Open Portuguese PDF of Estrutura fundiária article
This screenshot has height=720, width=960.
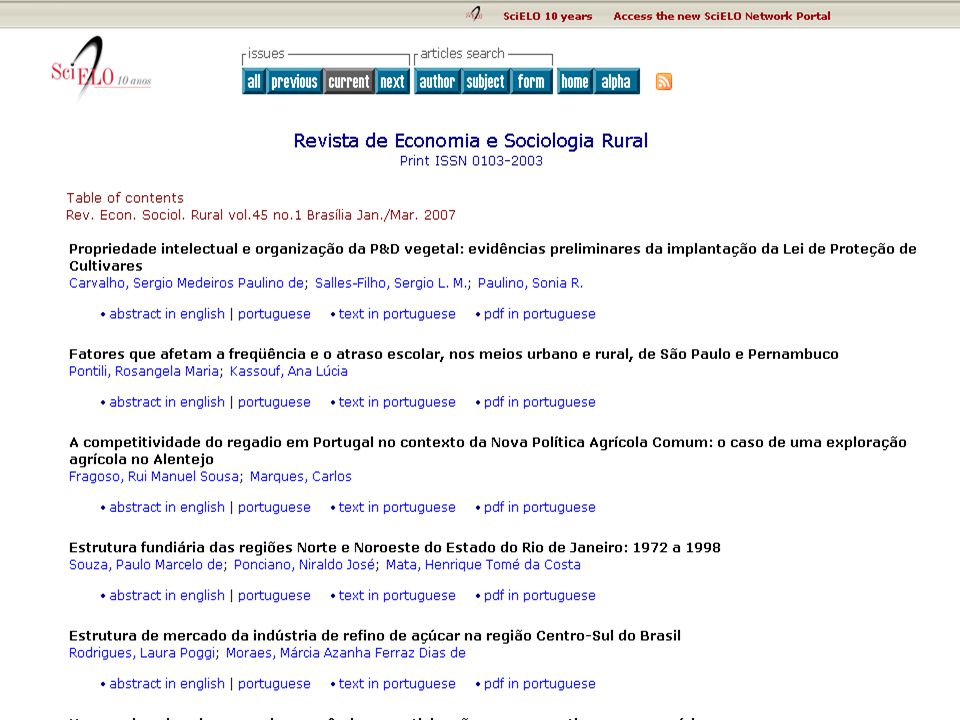coord(539,595)
